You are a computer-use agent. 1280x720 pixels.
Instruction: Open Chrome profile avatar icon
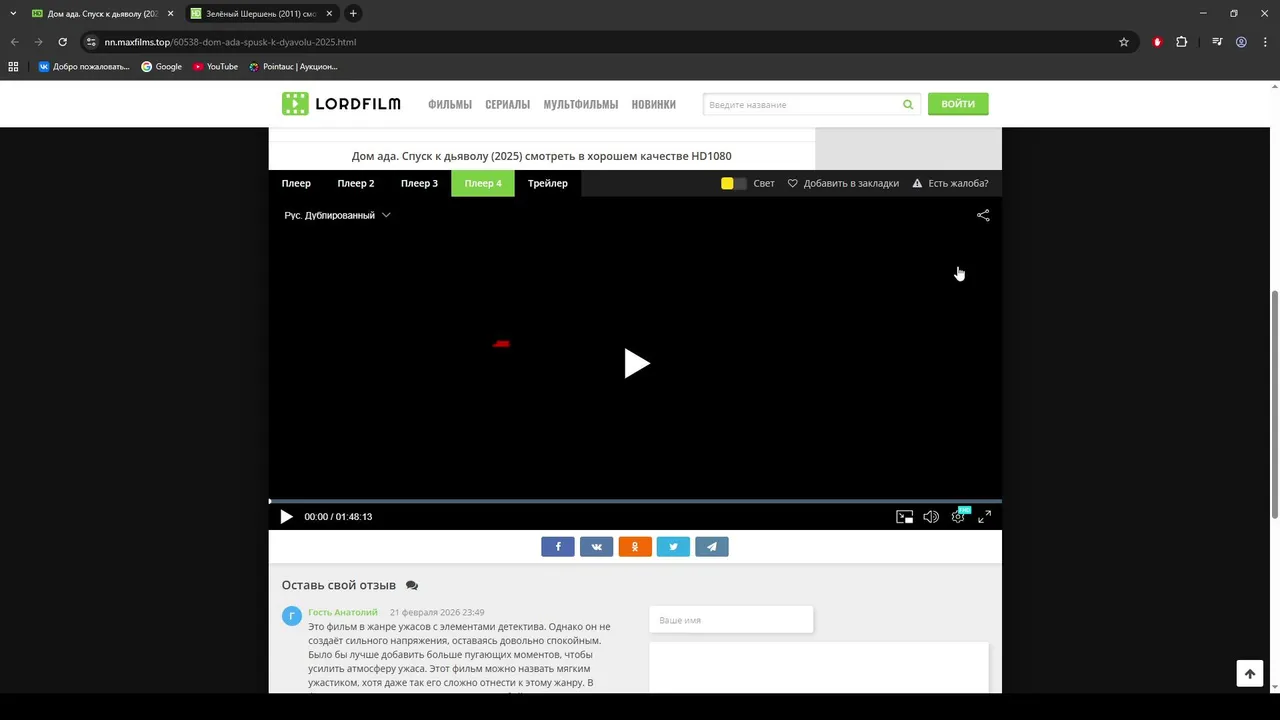[1241, 42]
